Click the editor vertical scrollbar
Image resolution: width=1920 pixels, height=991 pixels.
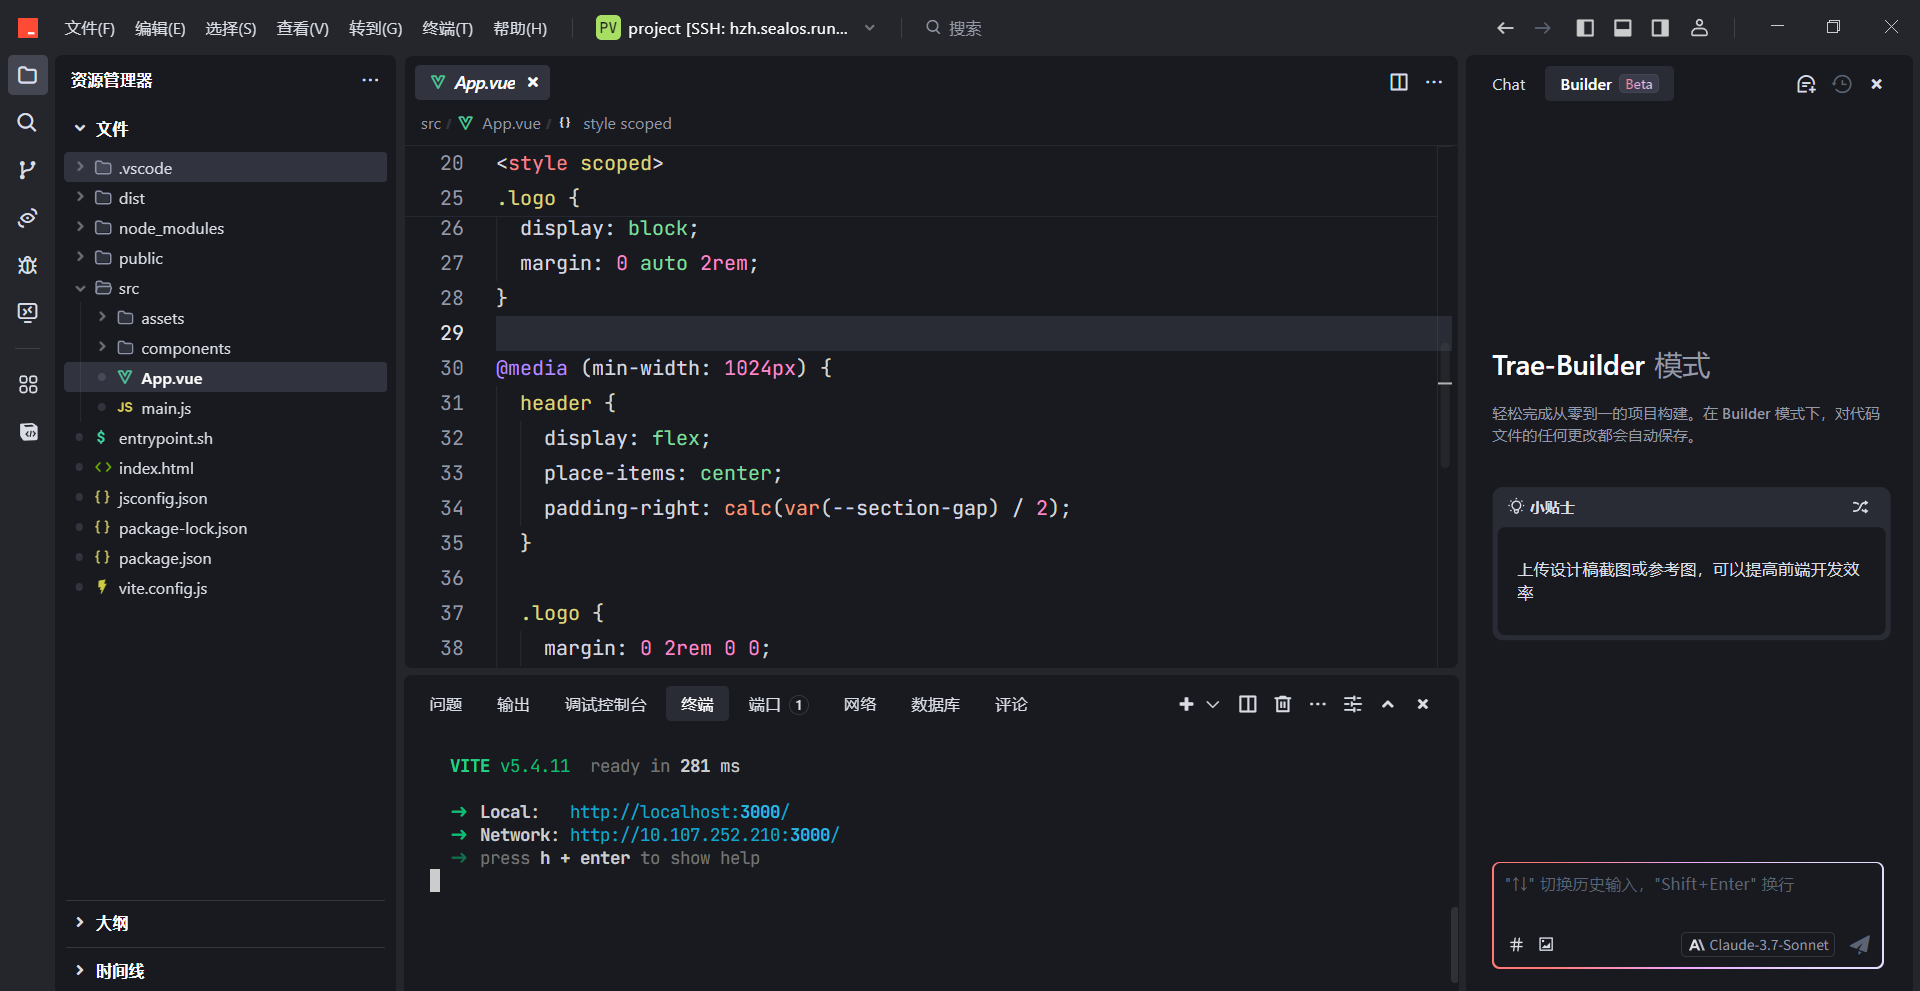pos(1445,405)
